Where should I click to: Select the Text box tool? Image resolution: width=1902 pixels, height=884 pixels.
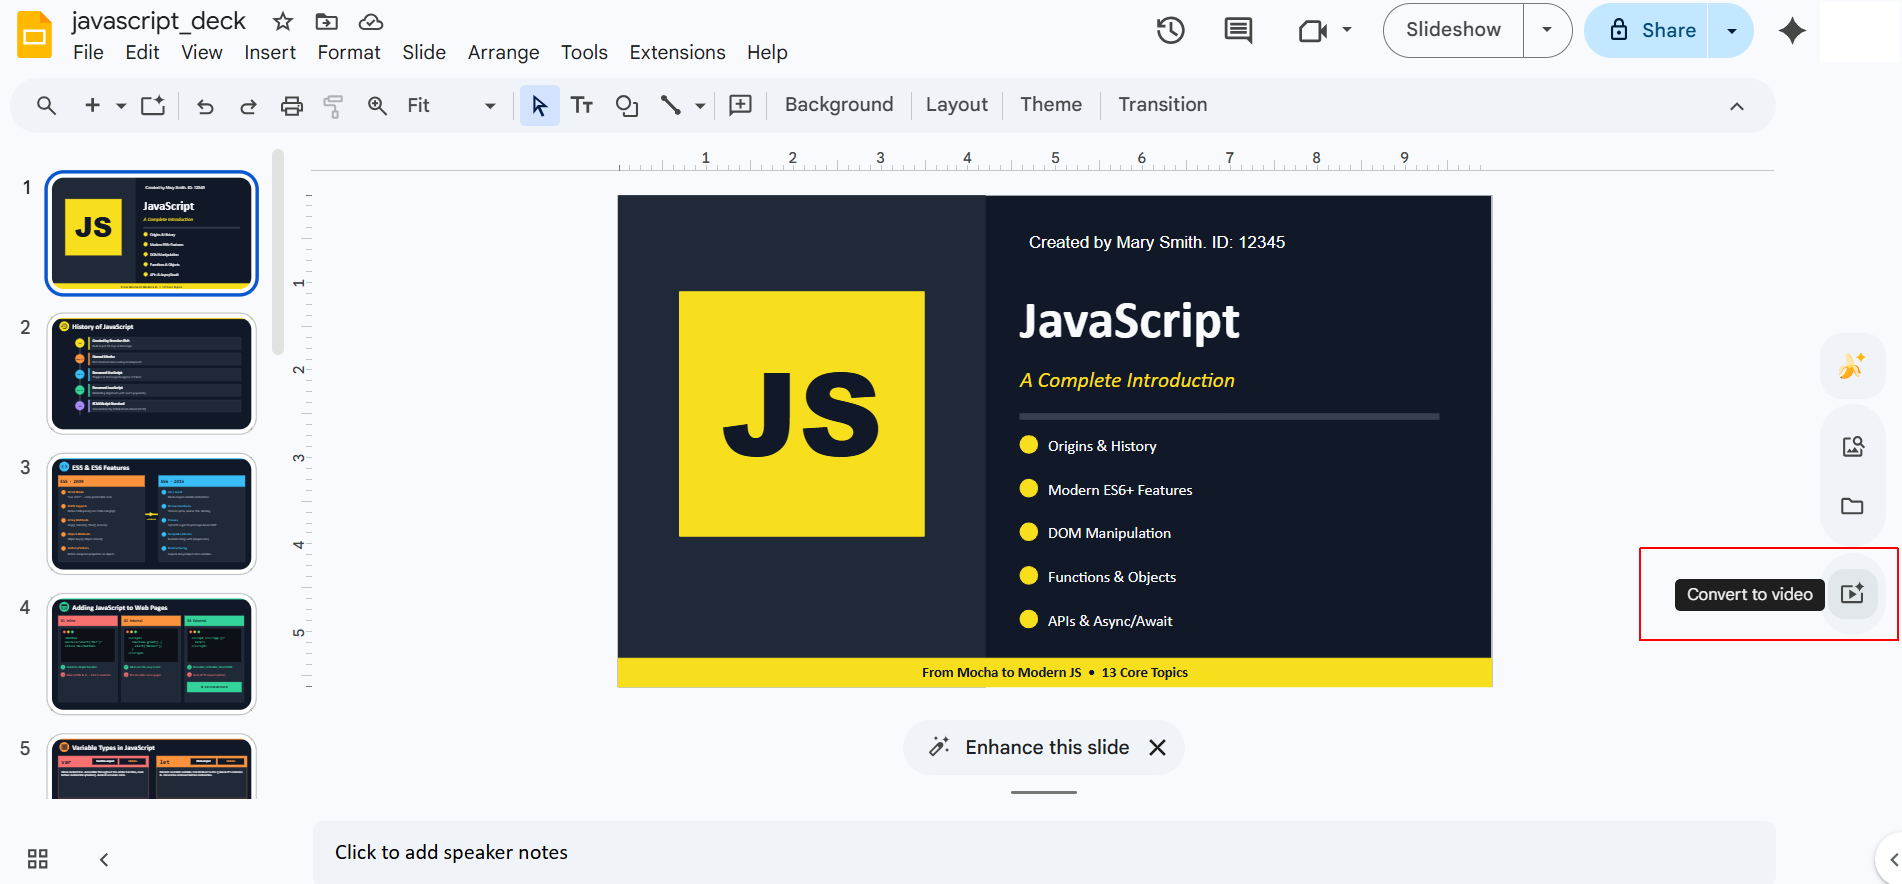click(x=582, y=105)
